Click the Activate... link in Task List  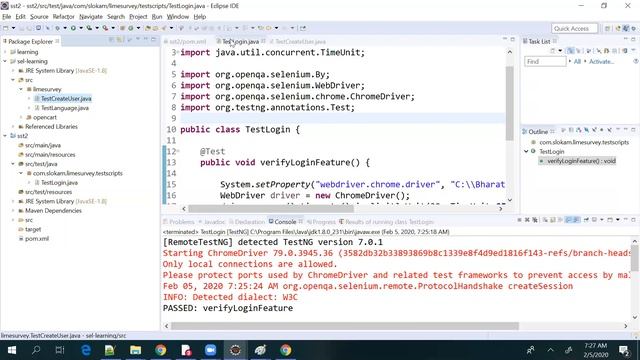pyautogui.click(x=601, y=62)
